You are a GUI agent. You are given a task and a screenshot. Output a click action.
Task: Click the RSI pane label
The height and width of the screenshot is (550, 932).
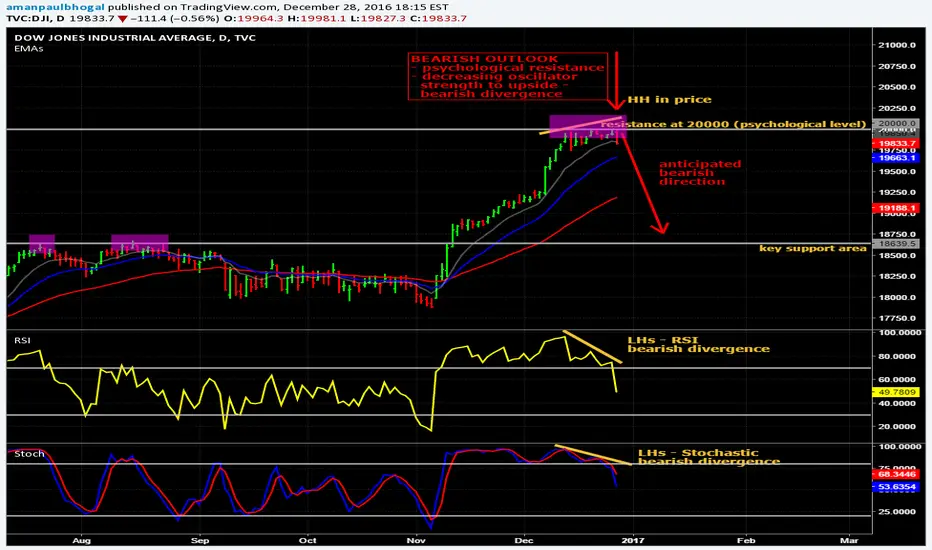coord(23,340)
